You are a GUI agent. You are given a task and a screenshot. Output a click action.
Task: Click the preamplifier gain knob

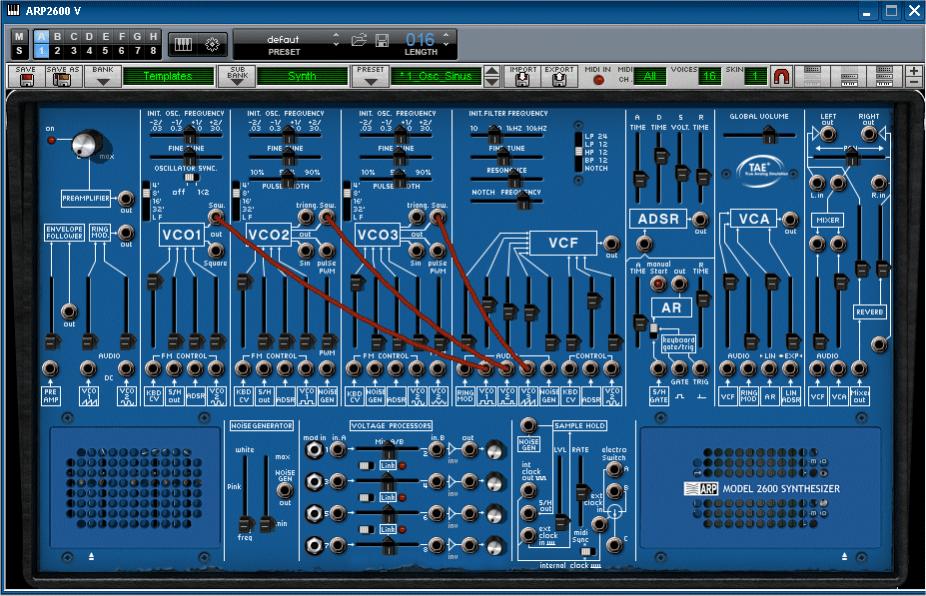(x=87, y=144)
